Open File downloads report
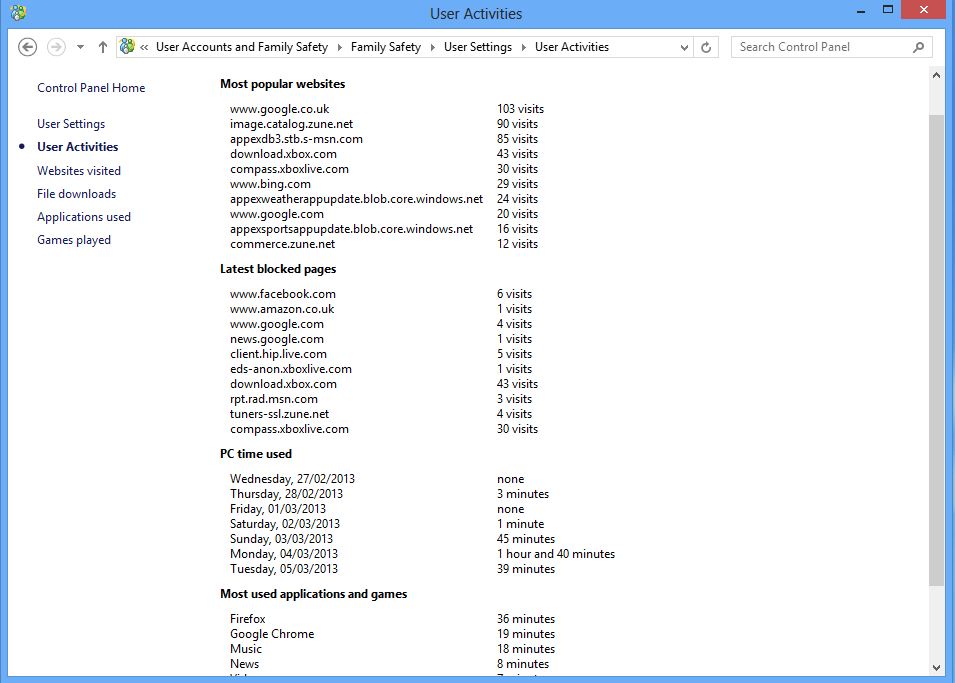 77,194
